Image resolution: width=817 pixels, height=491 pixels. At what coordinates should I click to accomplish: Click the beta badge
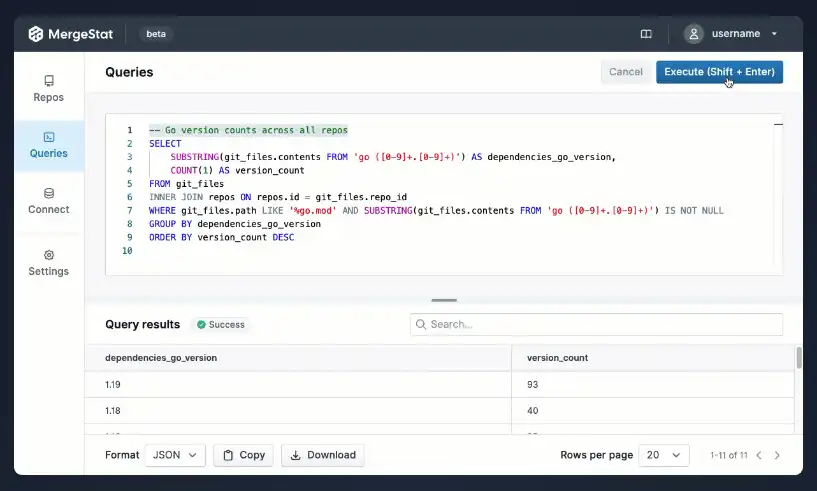click(x=156, y=34)
